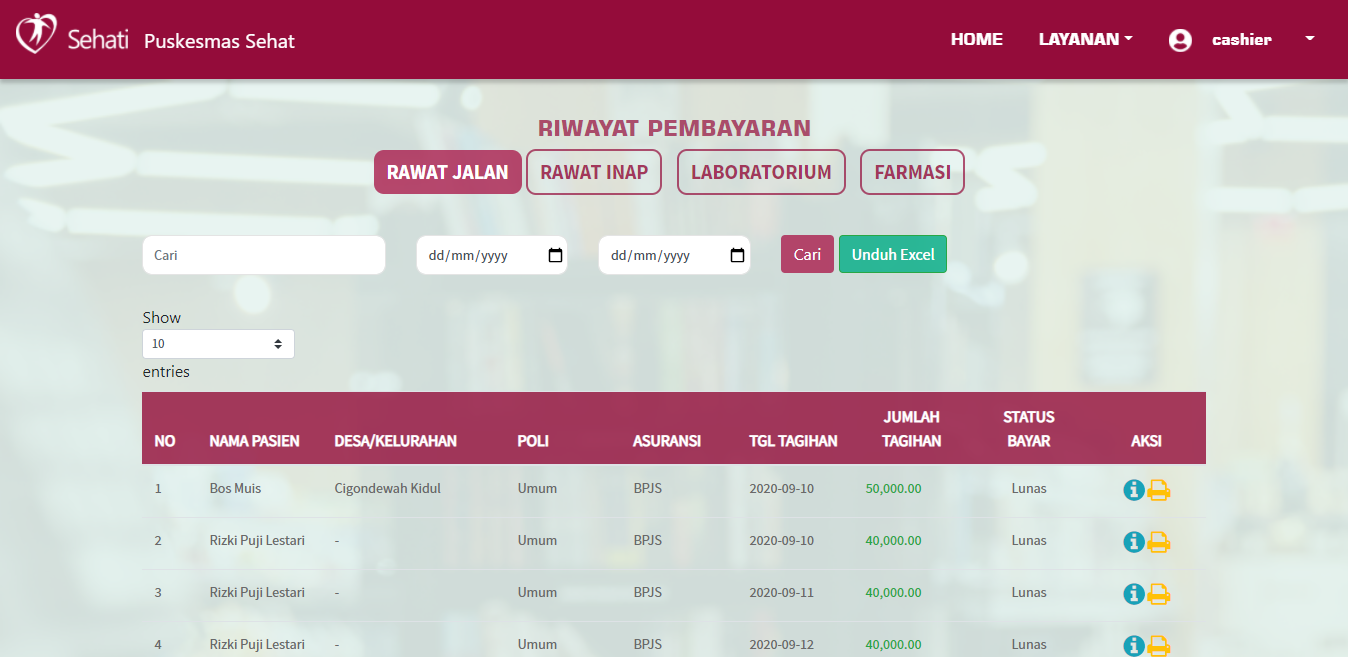Print the receipt for Bos Muis row
Screen dimensions: 1348x657
pos(1159,490)
